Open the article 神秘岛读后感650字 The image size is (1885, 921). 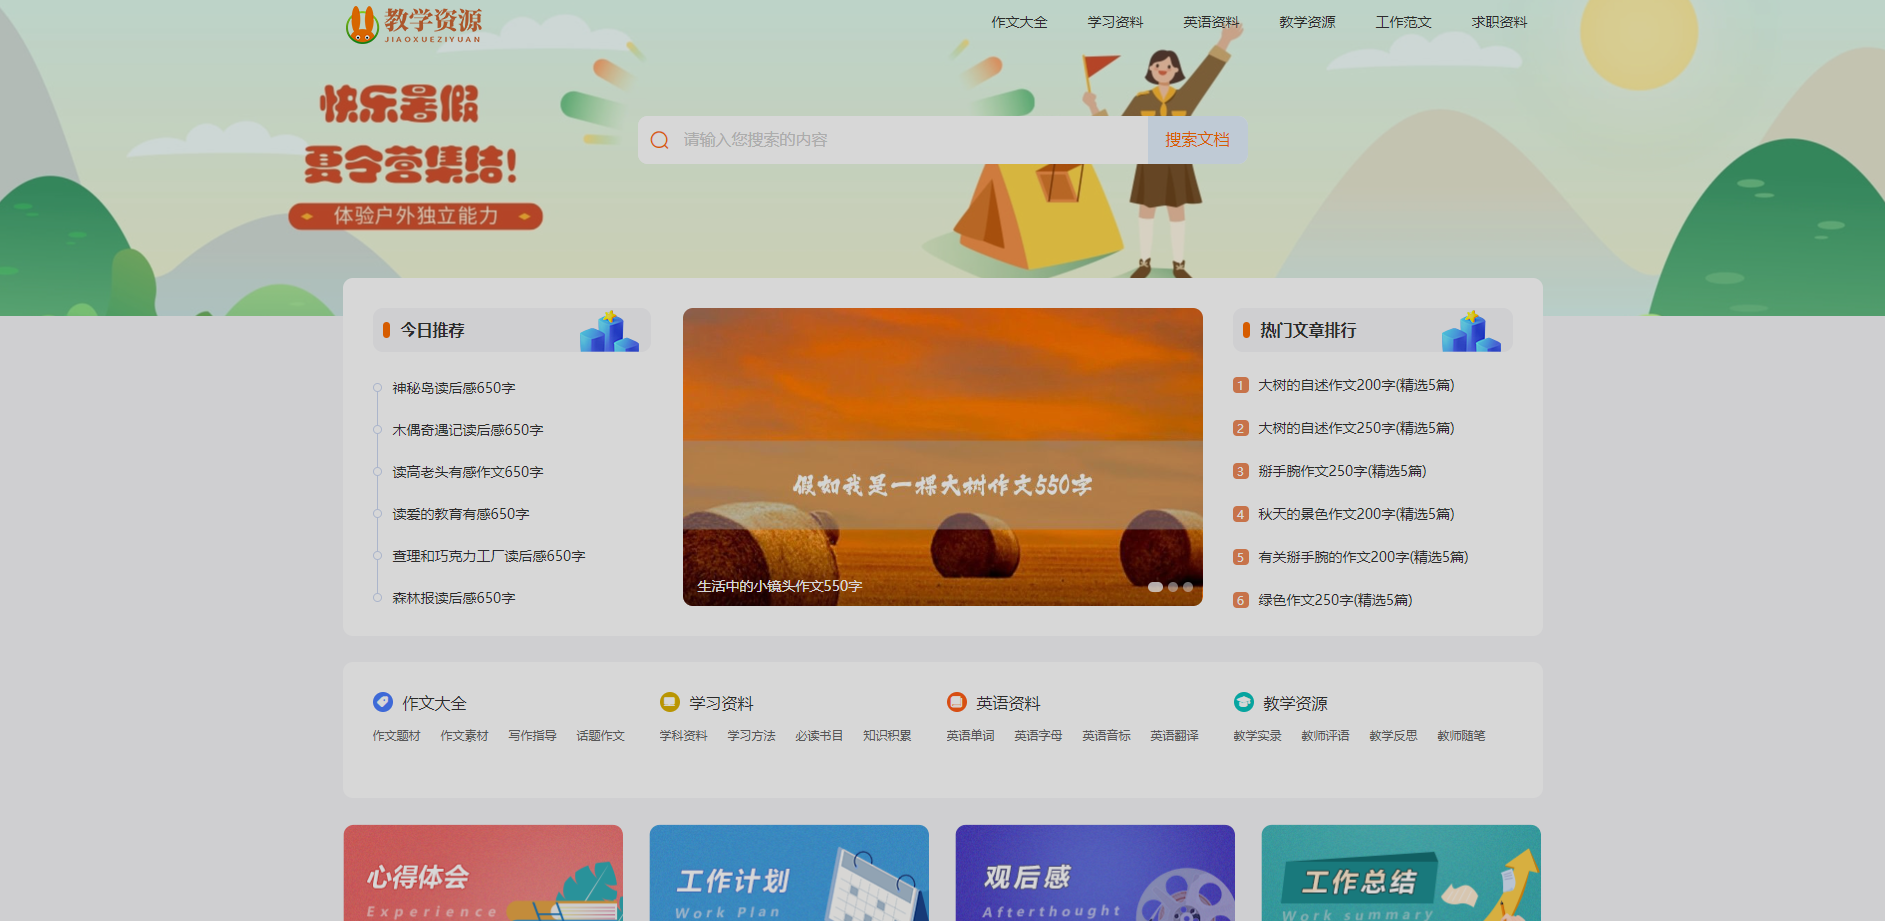coord(455,388)
